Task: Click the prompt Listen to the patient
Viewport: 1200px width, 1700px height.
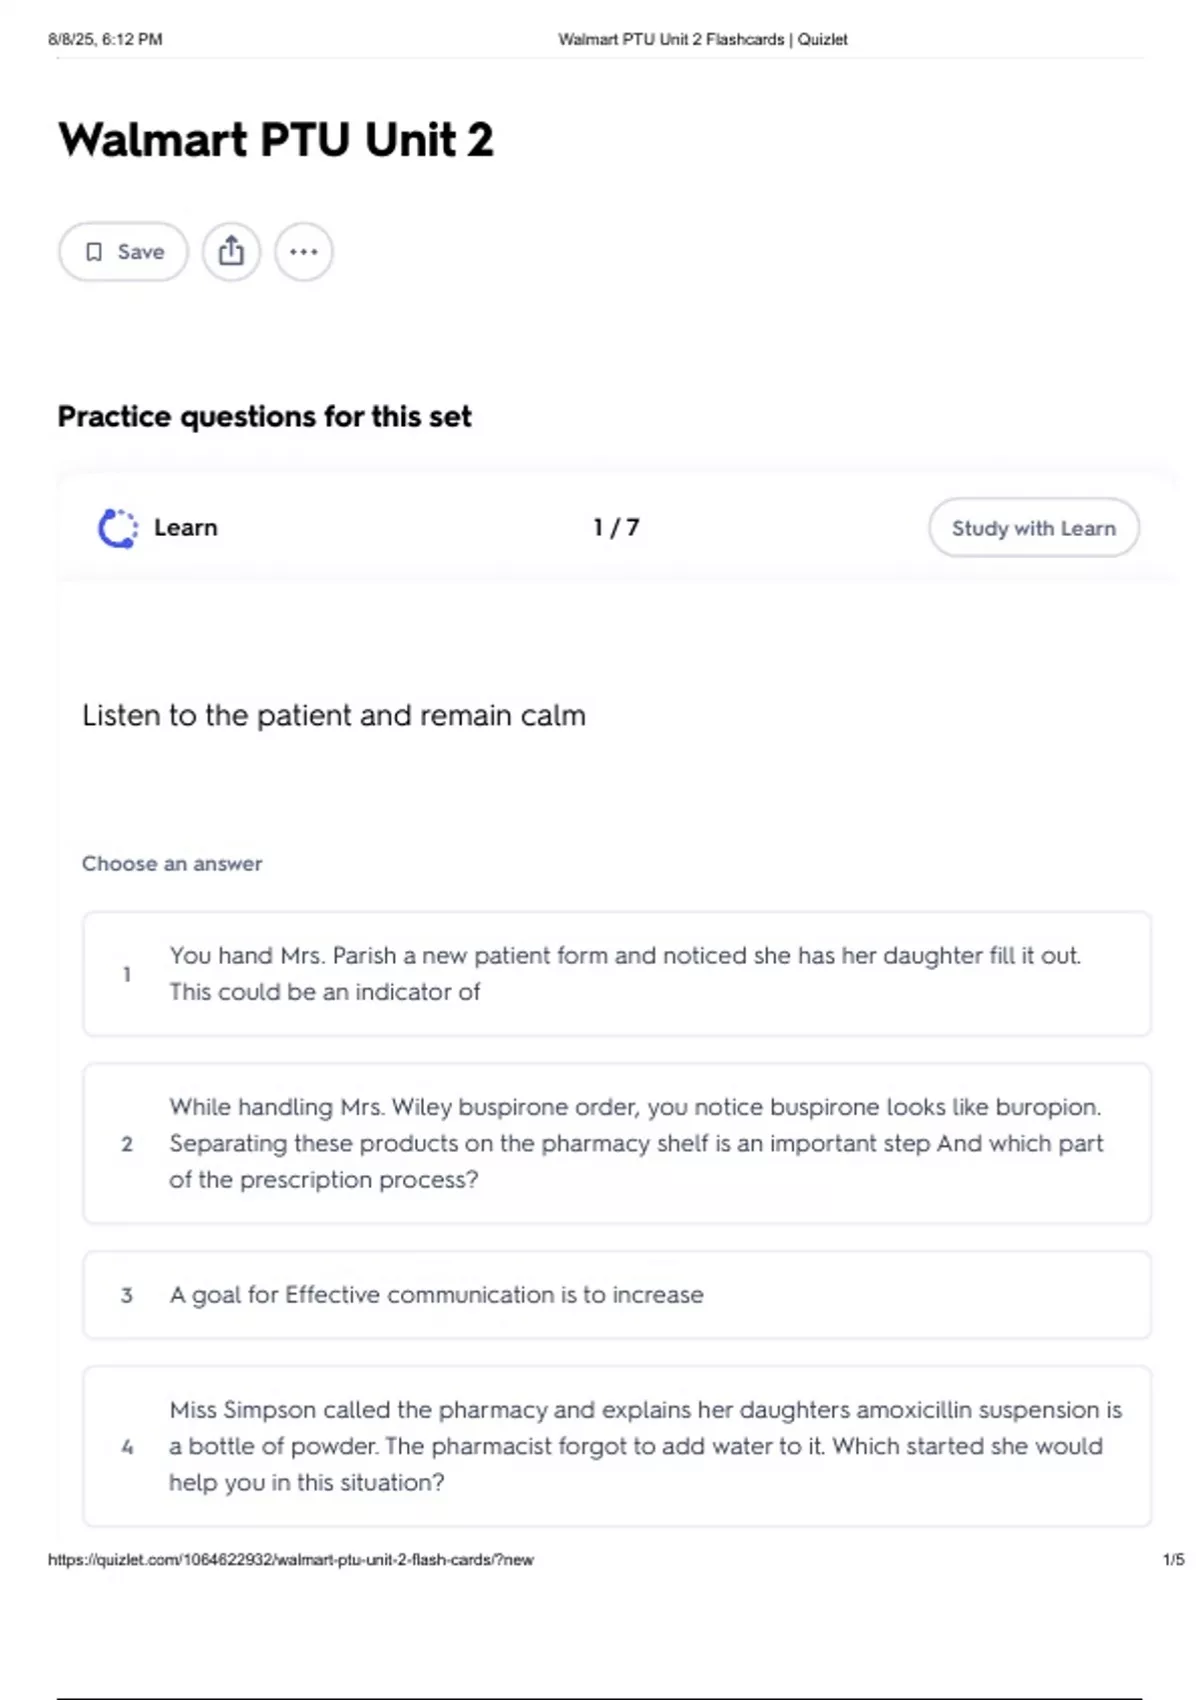Action: (334, 716)
